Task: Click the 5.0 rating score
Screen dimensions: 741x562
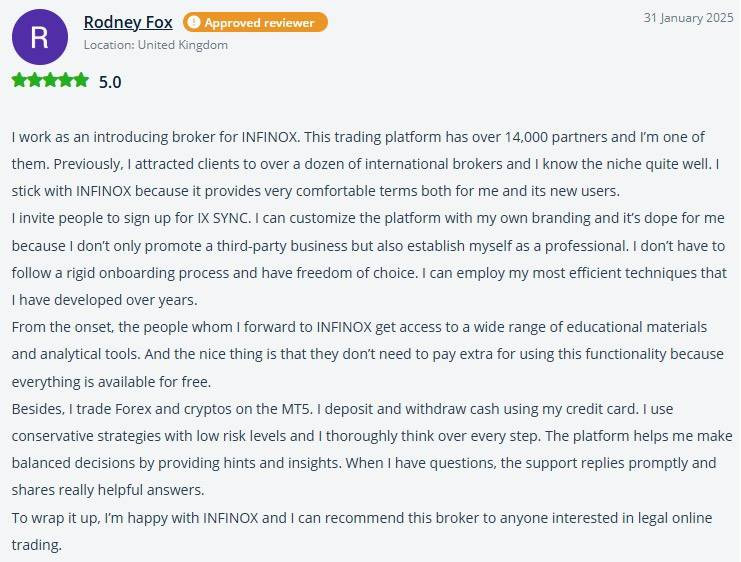Action: click(110, 82)
